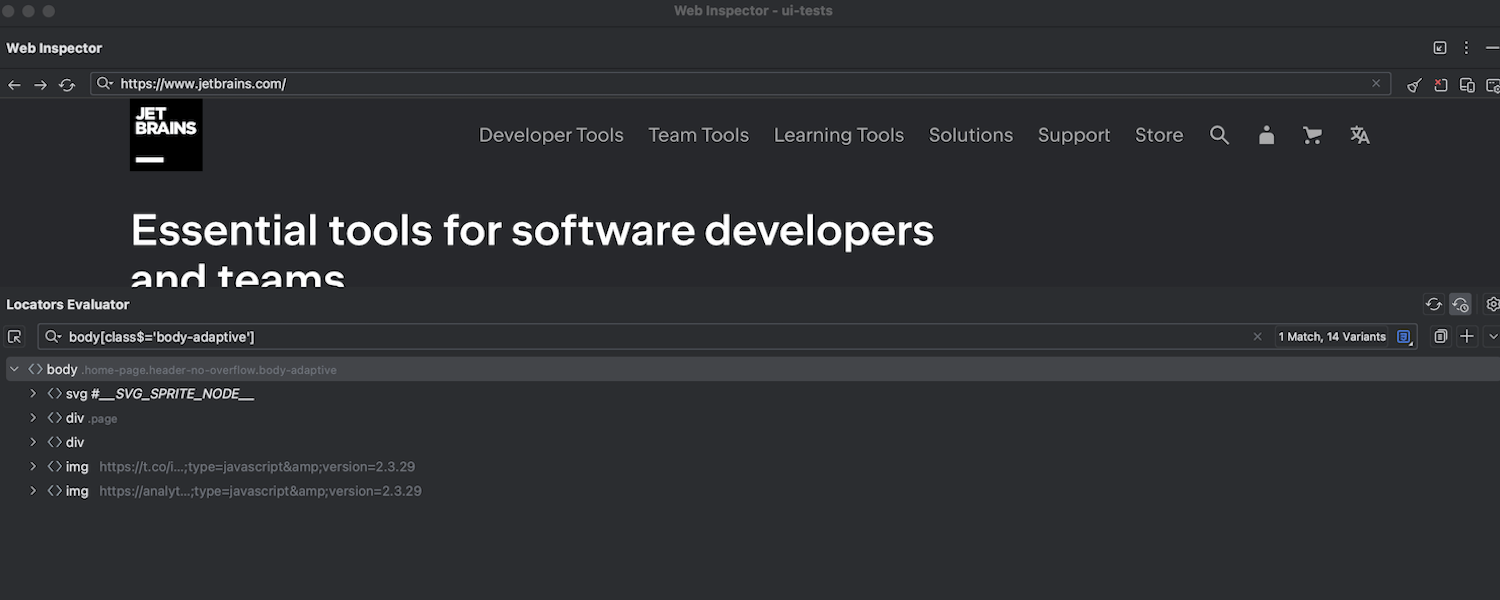Open the Developer Tools menu
Image resolution: width=1500 pixels, height=600 pixels.
[x=551, y=135]
